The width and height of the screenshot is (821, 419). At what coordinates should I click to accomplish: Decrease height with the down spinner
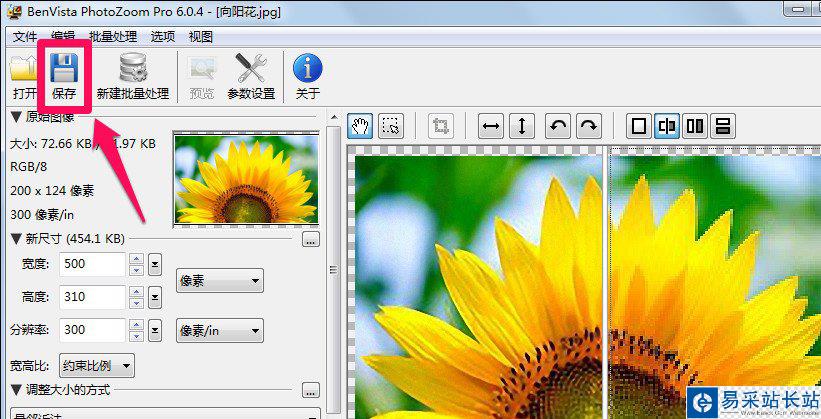(136, 303)
